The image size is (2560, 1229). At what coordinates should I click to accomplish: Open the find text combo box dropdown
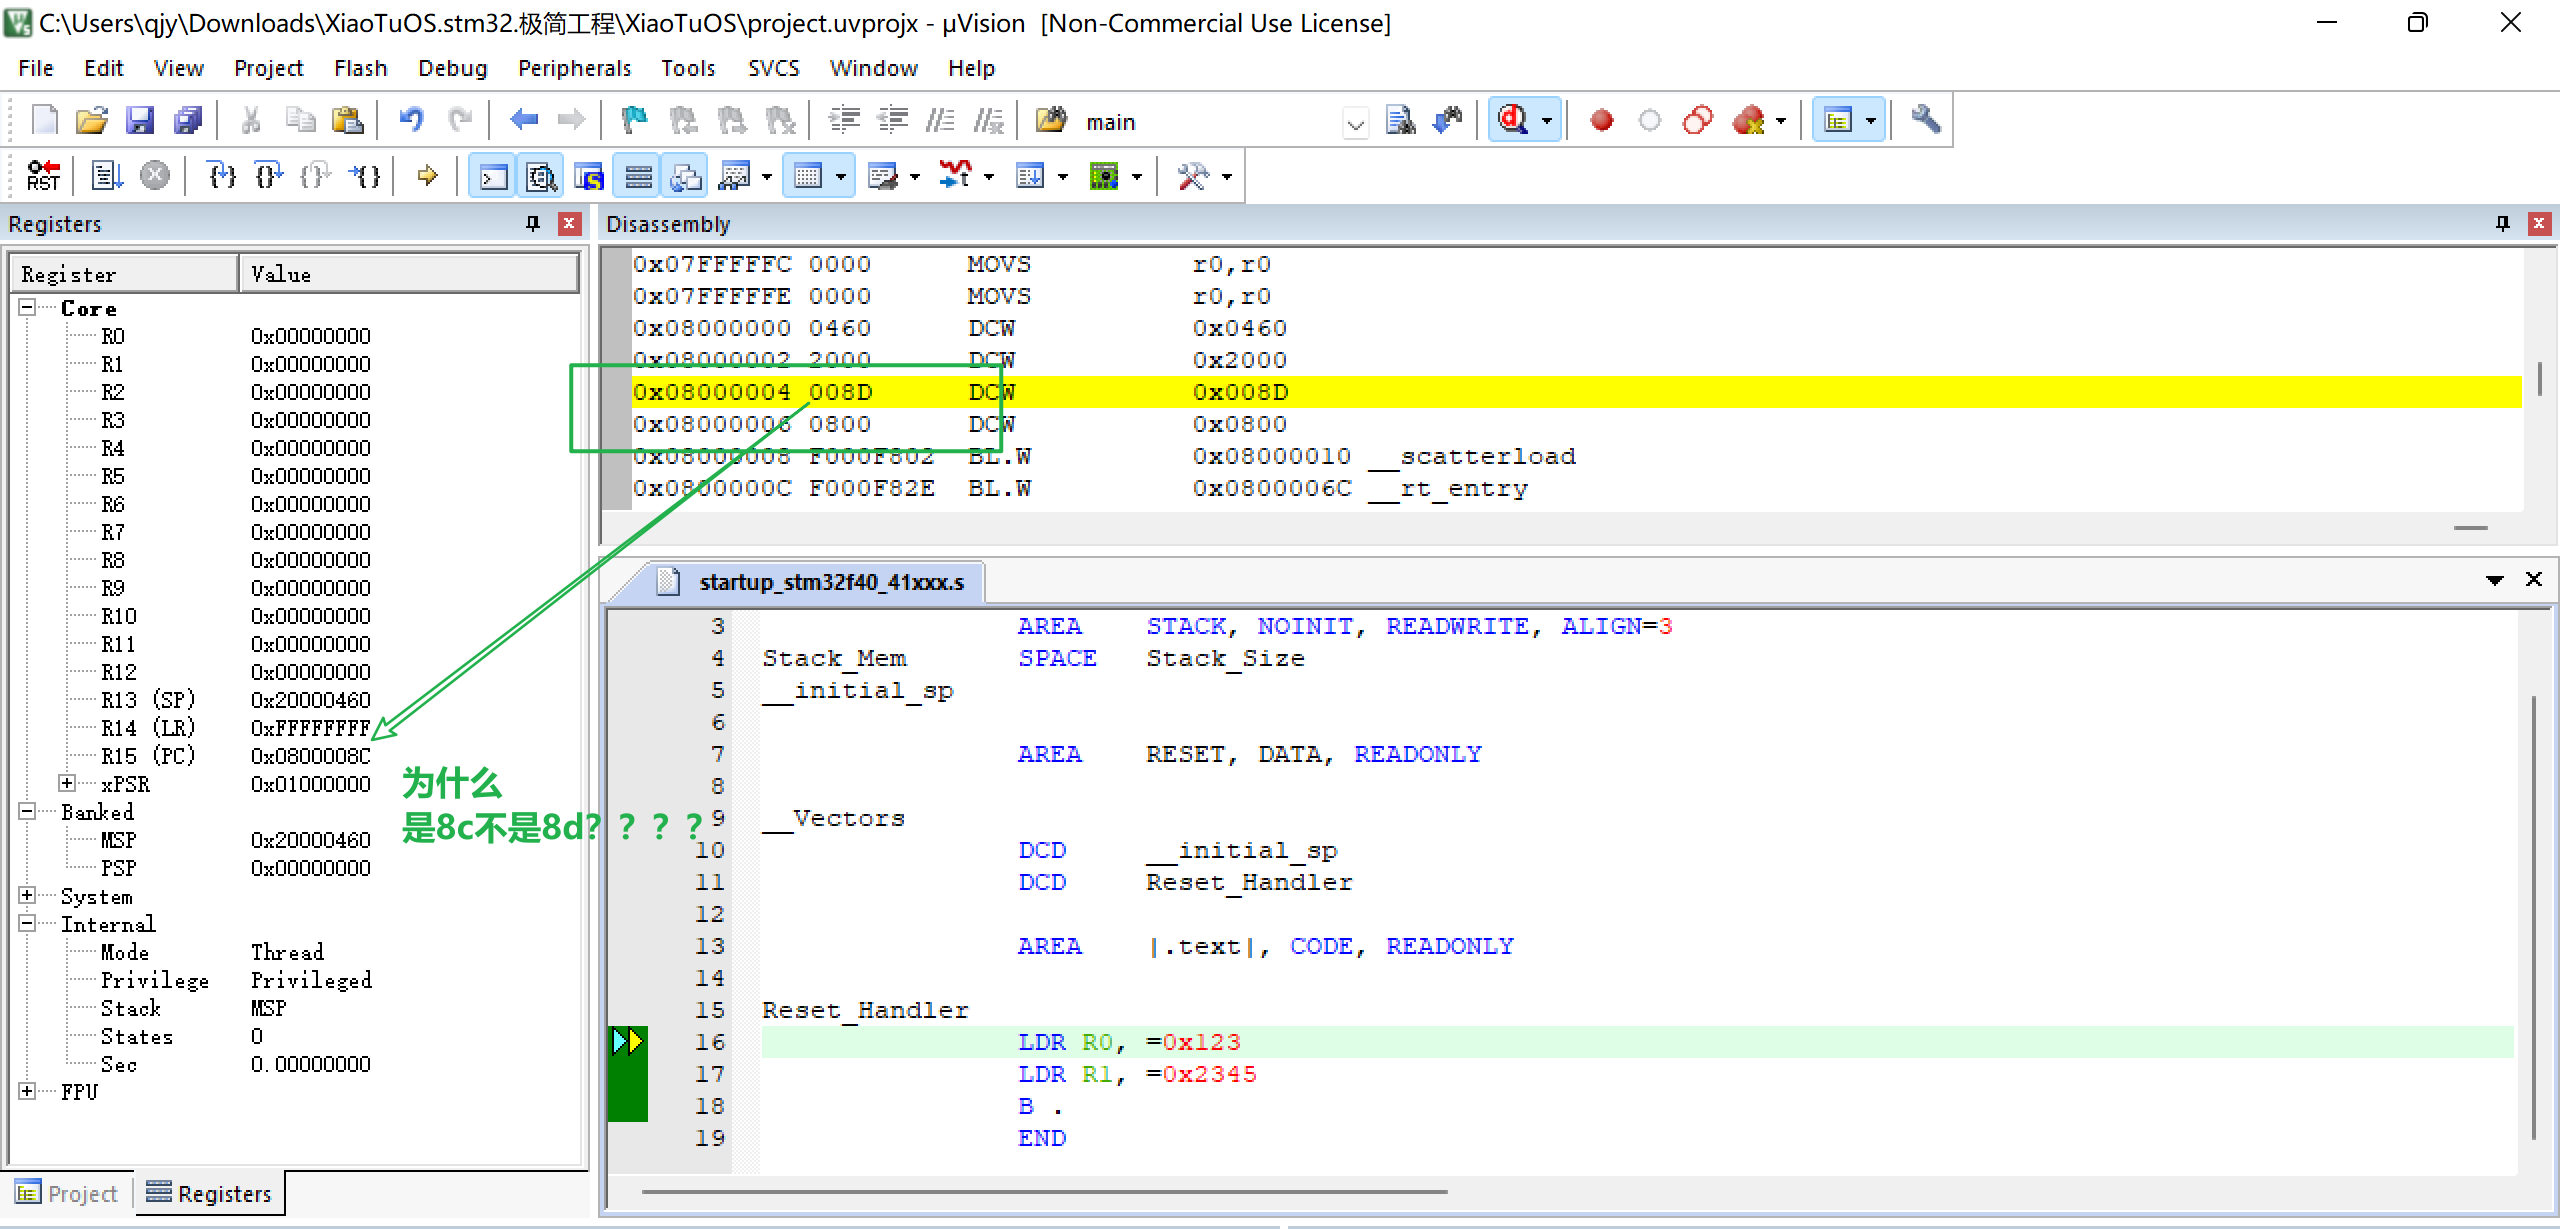point(1355,123)
